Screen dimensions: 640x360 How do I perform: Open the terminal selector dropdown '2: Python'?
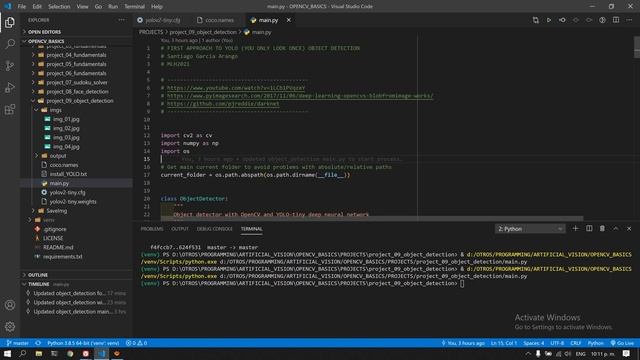click(x=529, y=229)
